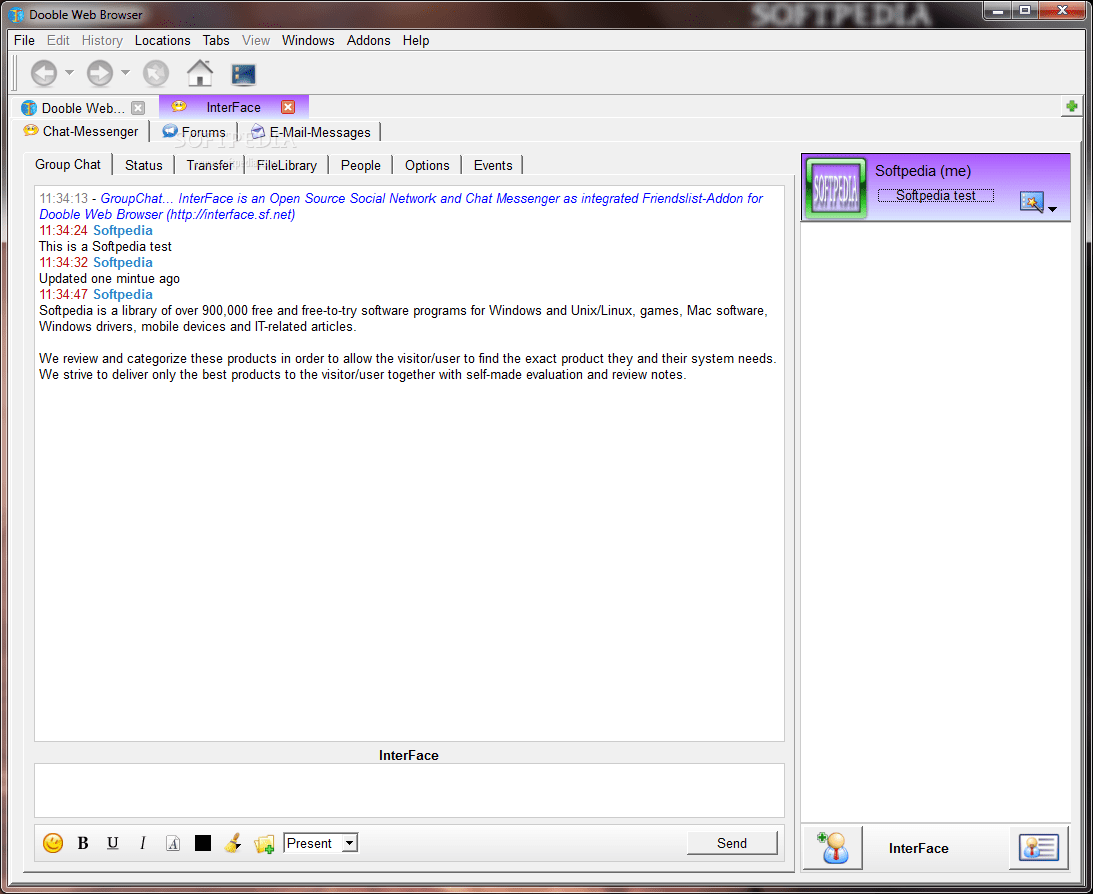
Task: Click the stop/reload globe button
Action: tap(156, 73)
